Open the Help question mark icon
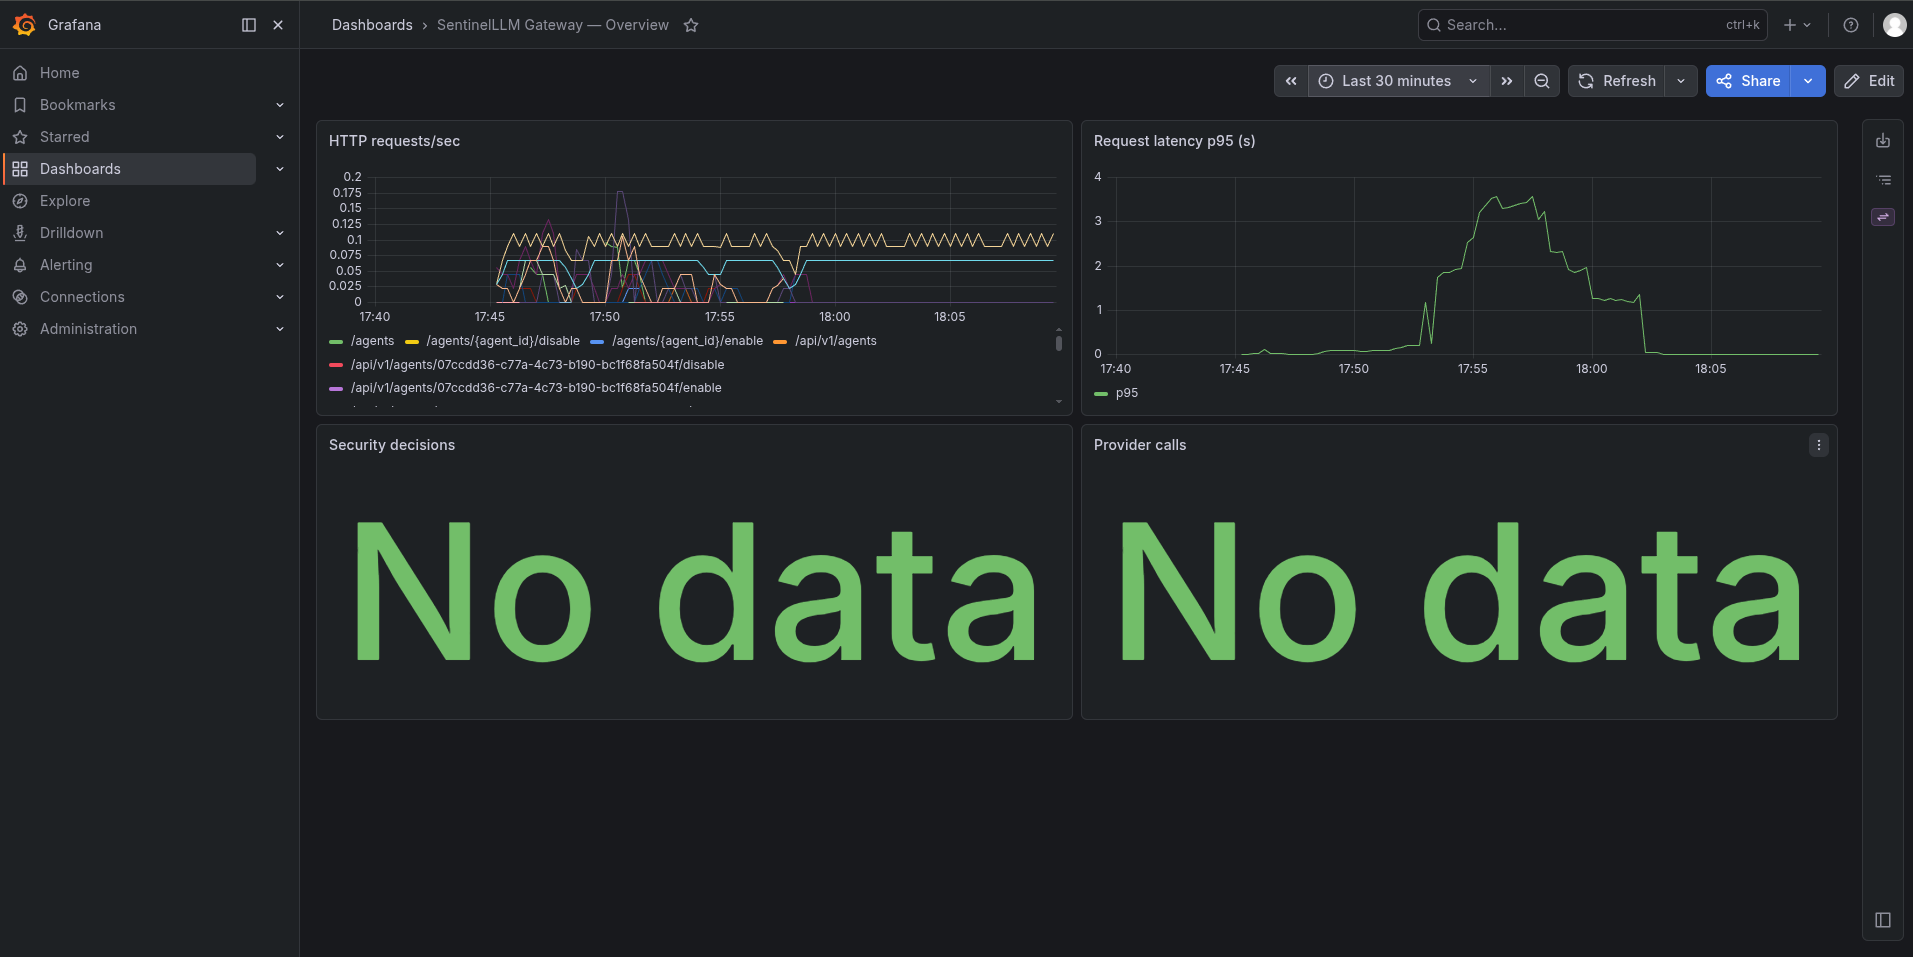This screenshot has width=1913, height=957. 1851,25
